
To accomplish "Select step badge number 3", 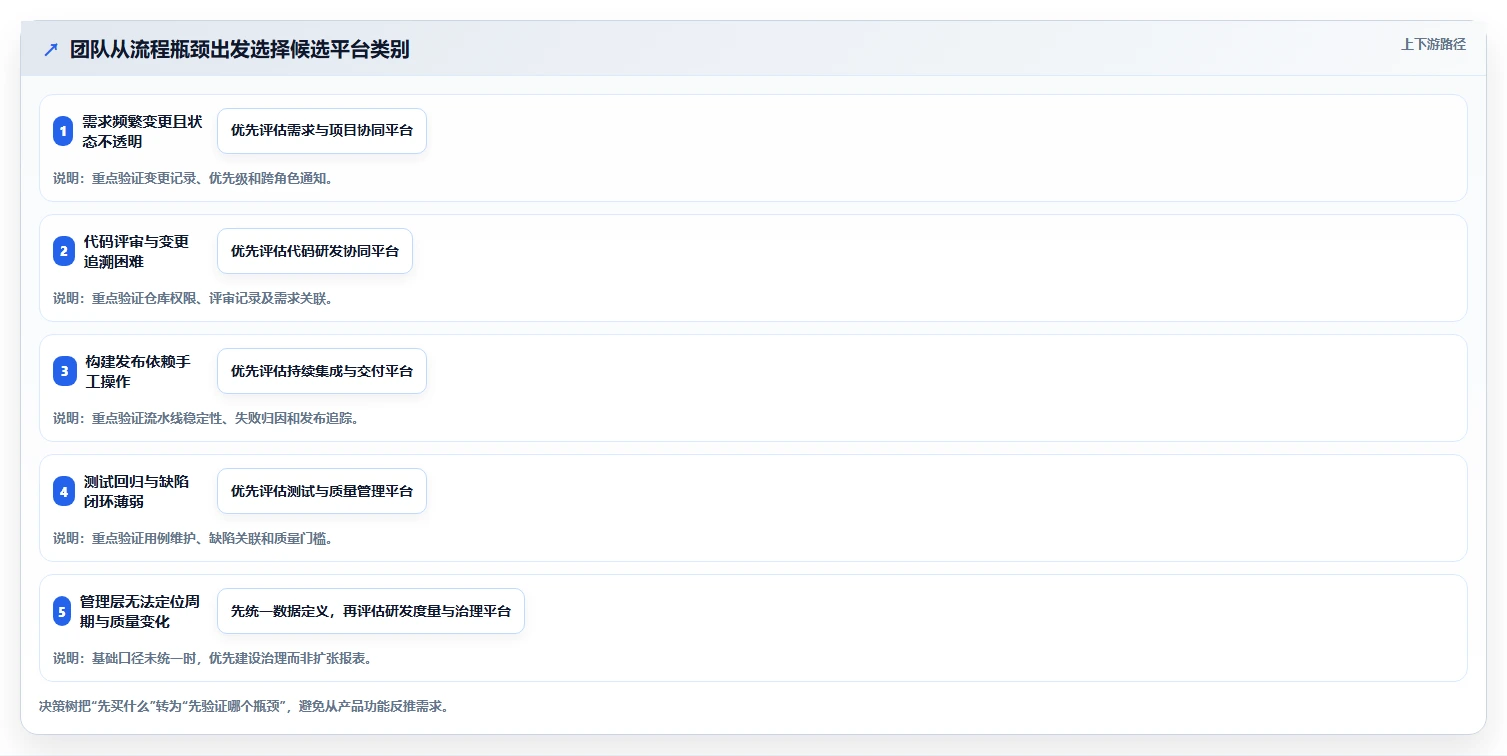I will click(63, 371).
